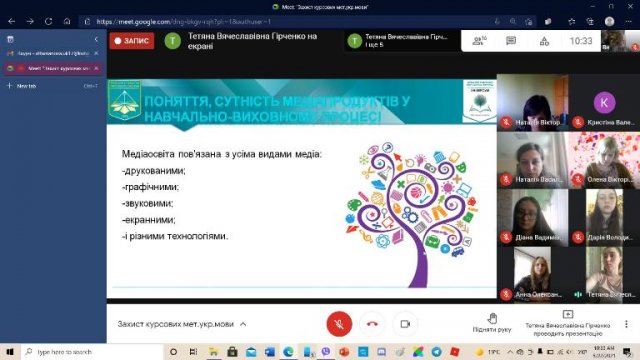Launch Telegram from the taskbar
Viewport: 640px width, 360px height.
click(436, 352)
